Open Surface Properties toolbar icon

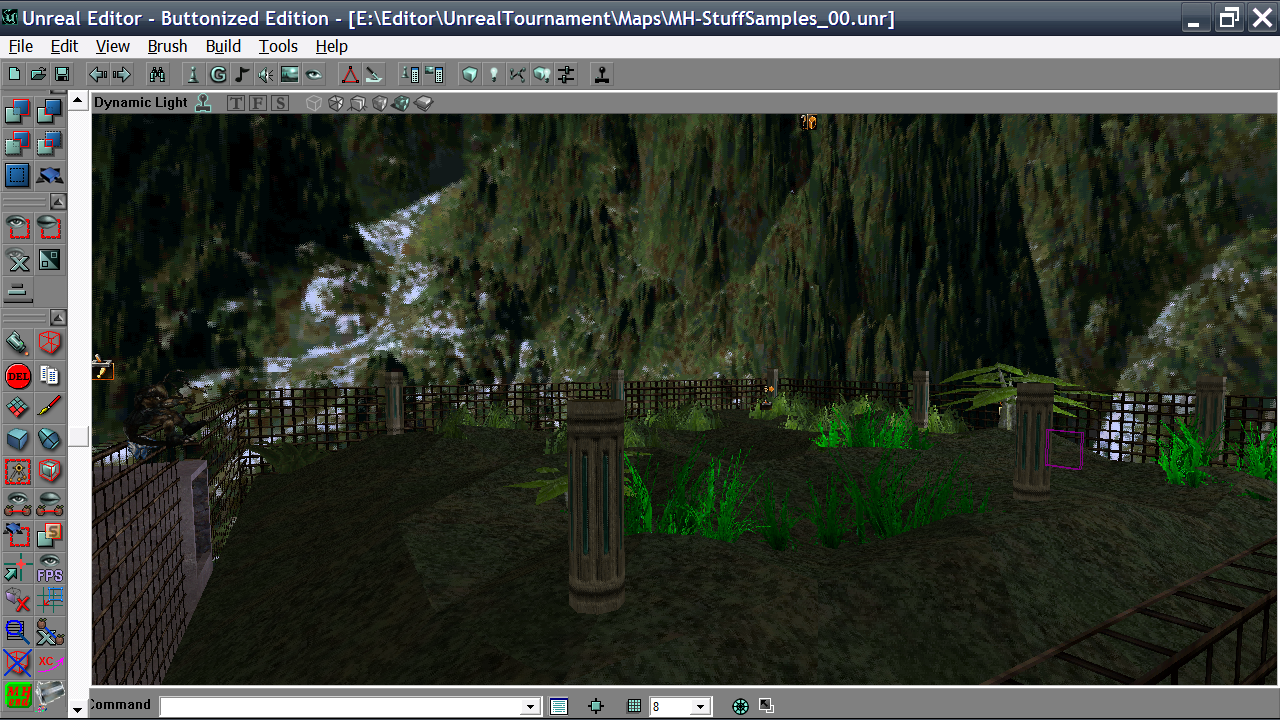pyautogui.click(x=434, y=74)
